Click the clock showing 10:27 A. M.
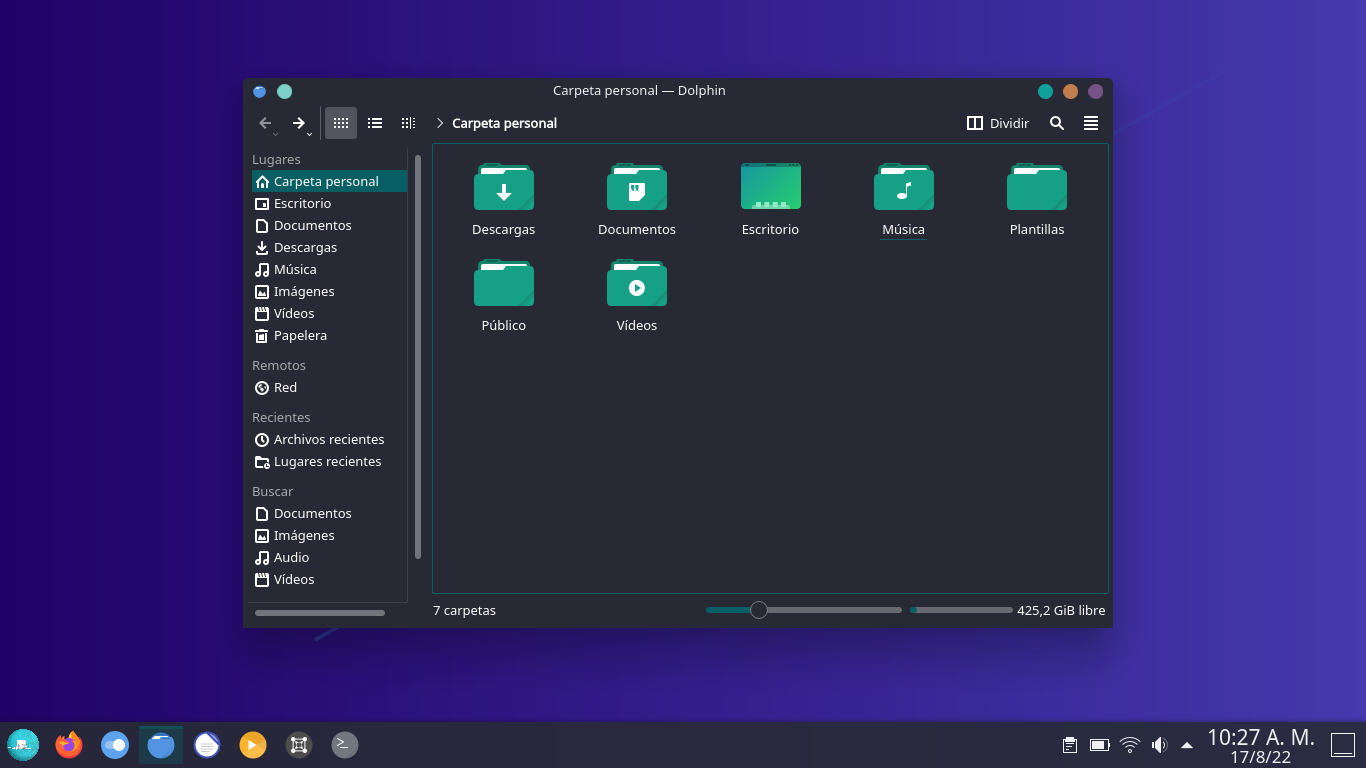1366x768 pixels. click(1261, 737)
